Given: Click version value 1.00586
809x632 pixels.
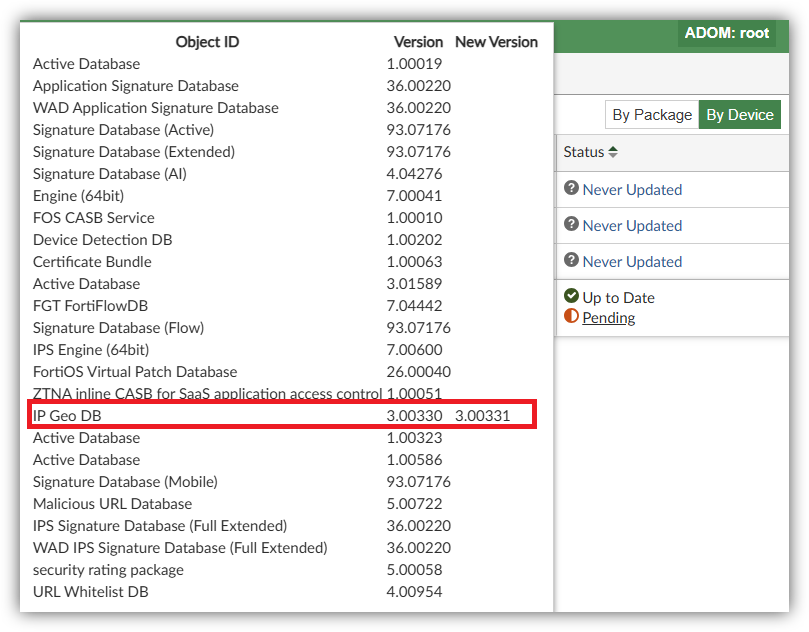Looking at the screenshot, I should [414, 460].
